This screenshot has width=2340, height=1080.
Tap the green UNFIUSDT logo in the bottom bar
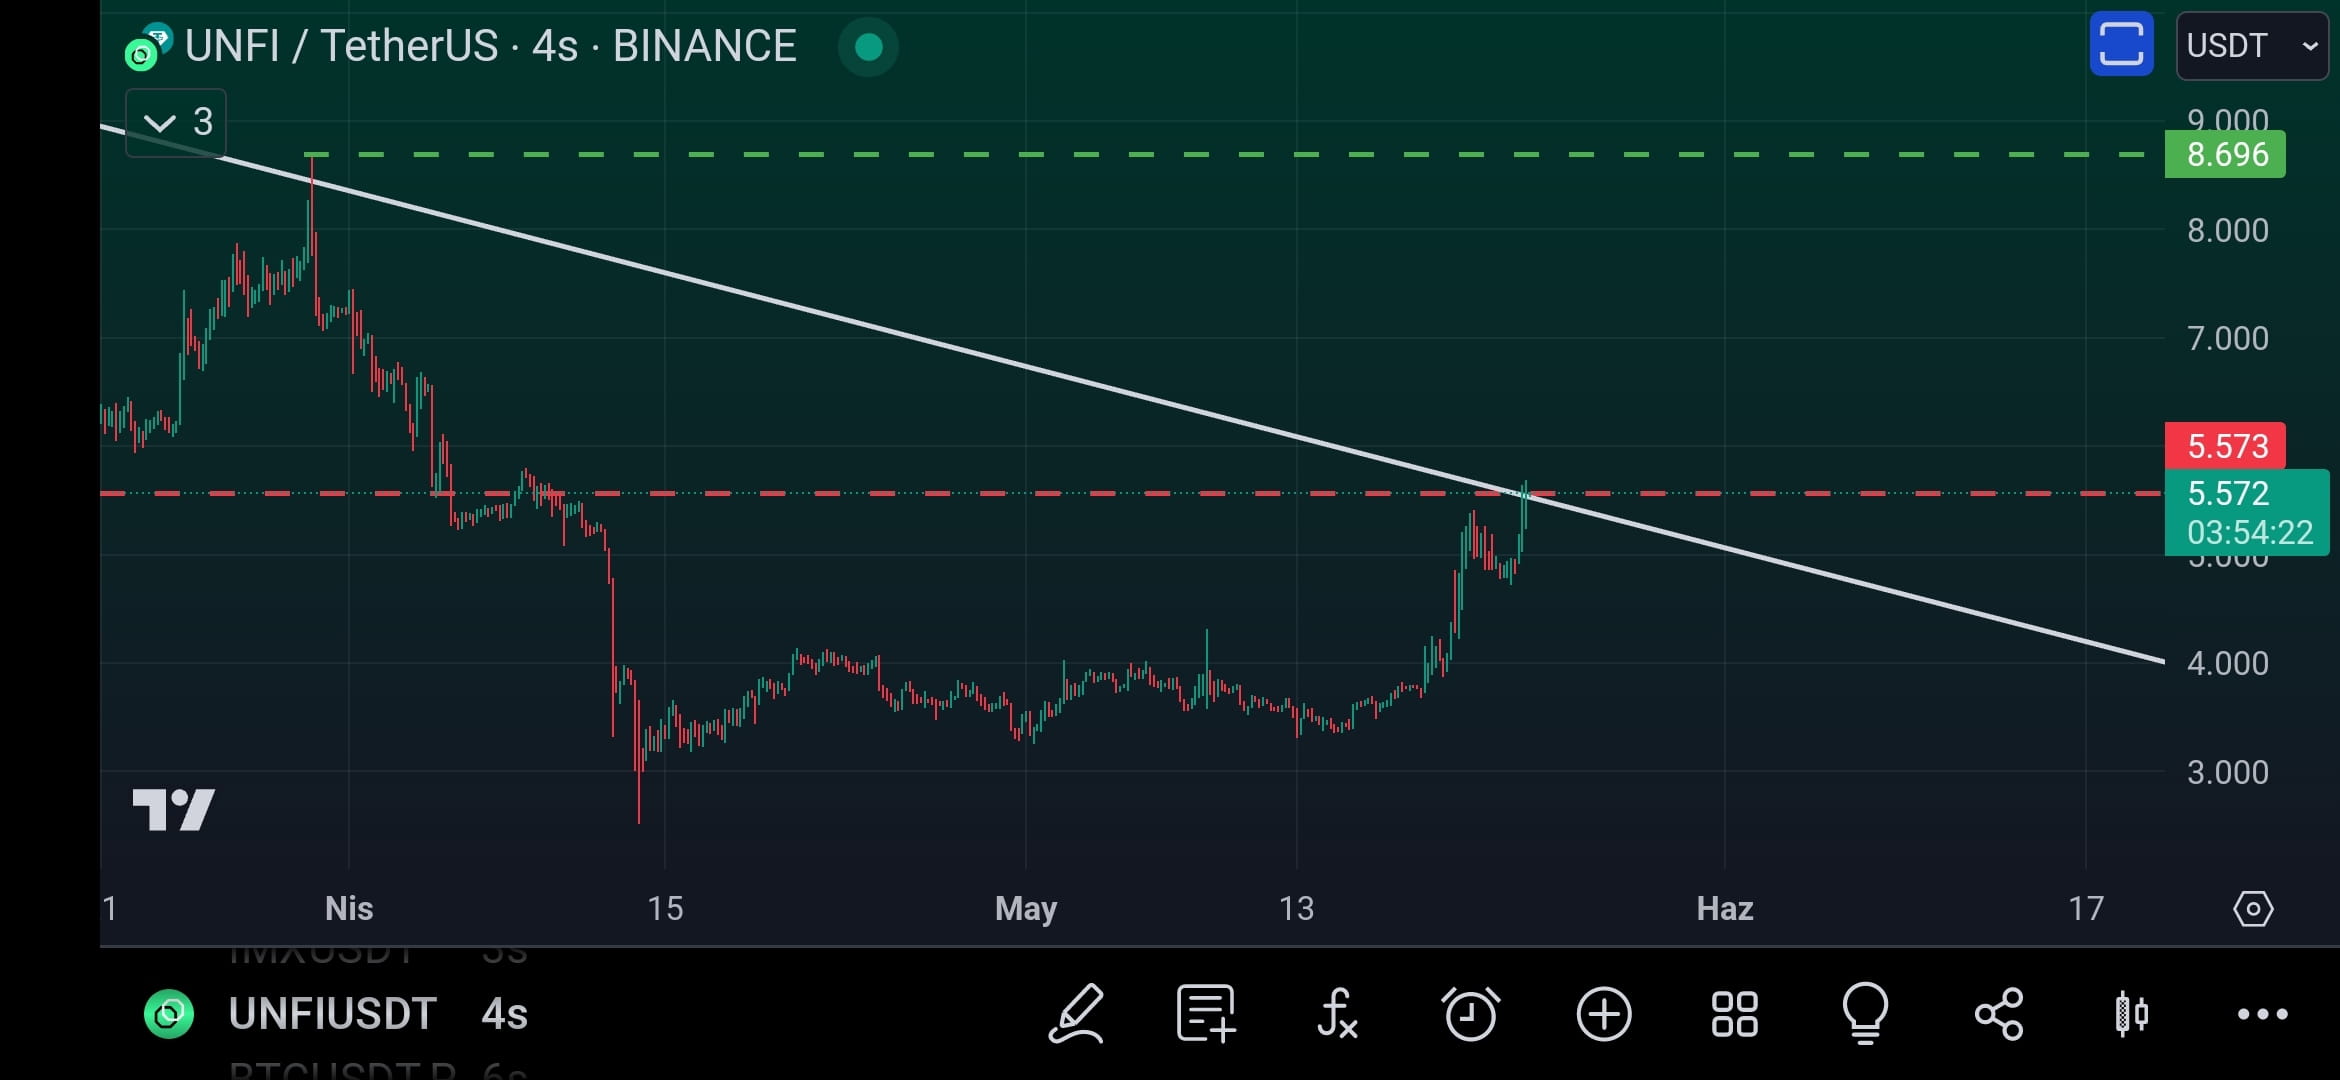pos(169,1014)
